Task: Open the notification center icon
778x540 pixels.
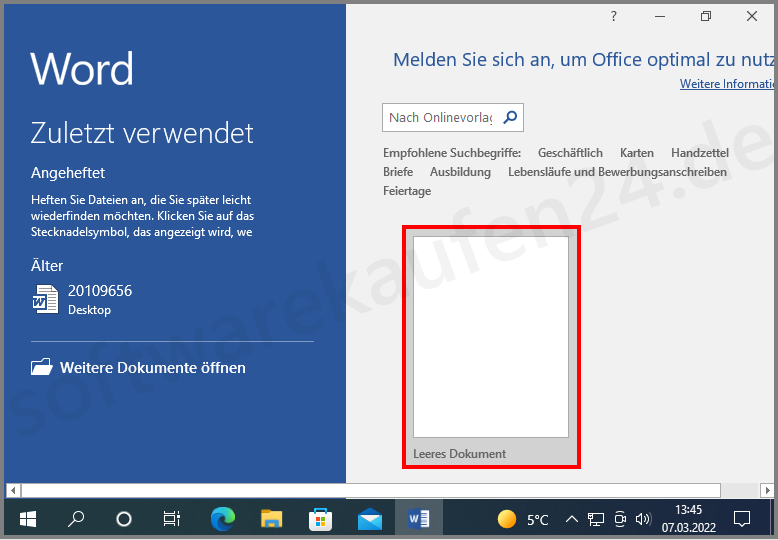Action: 742,519
